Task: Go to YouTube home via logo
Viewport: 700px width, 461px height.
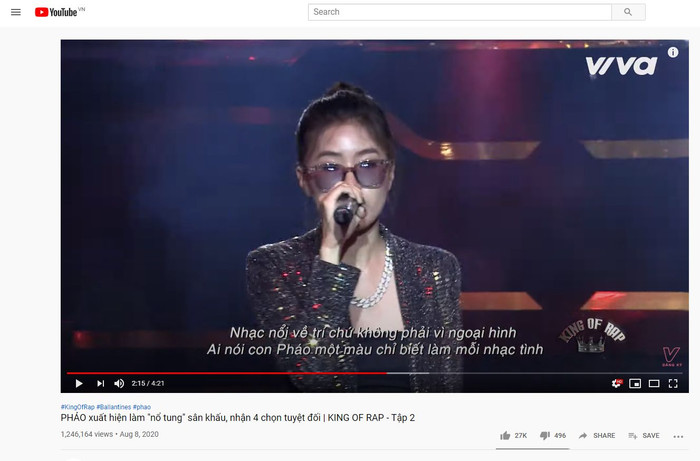Action: point(59,12)
